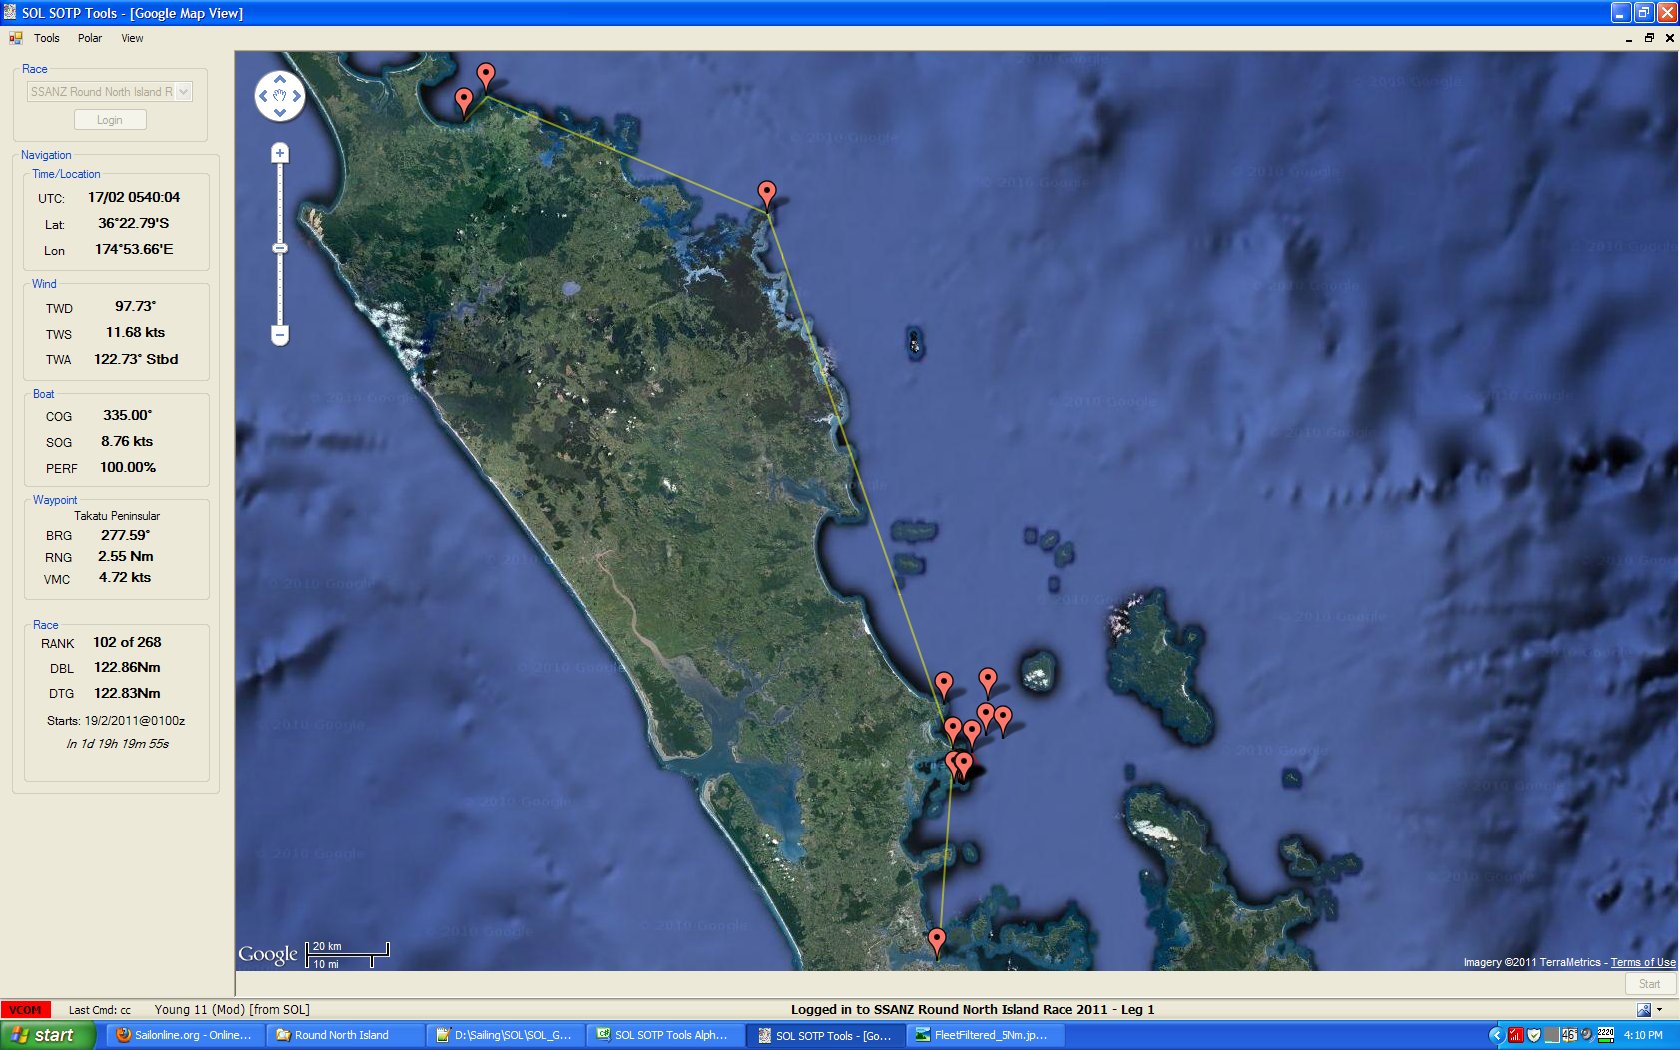Switch to D:\Sailing\SOL taskbar item
This screenshot has height=1050, width=1680.
504,1035
